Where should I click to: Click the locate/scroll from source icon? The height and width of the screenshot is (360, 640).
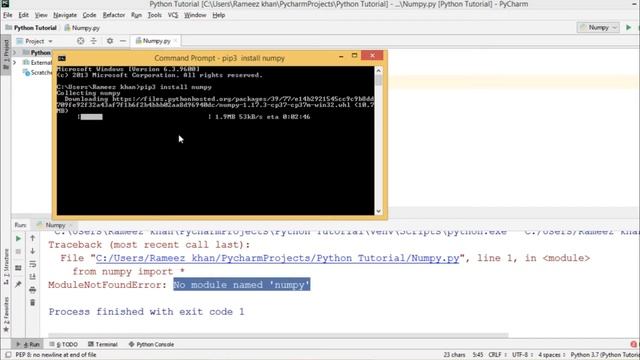tap(80, 41)
